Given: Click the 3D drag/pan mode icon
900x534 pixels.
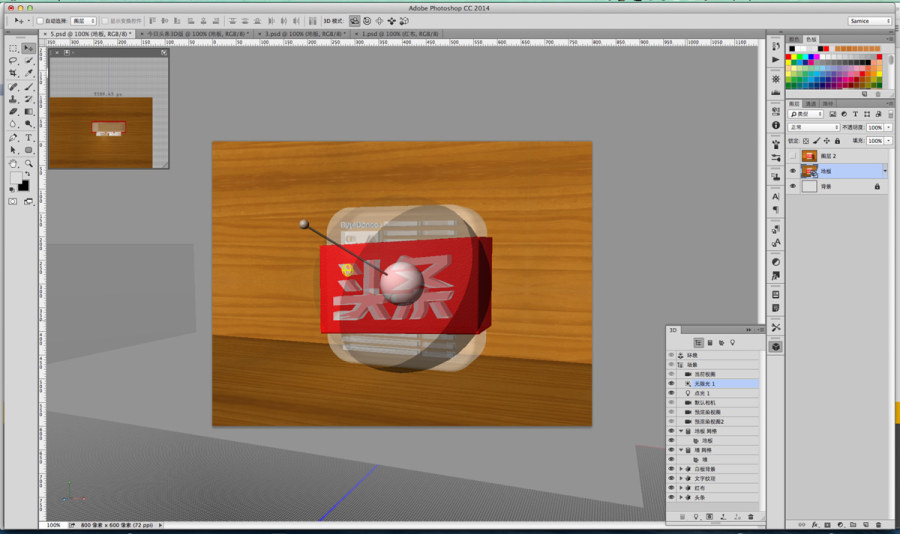Looking at the screenshot, I should tap(379, 21).
